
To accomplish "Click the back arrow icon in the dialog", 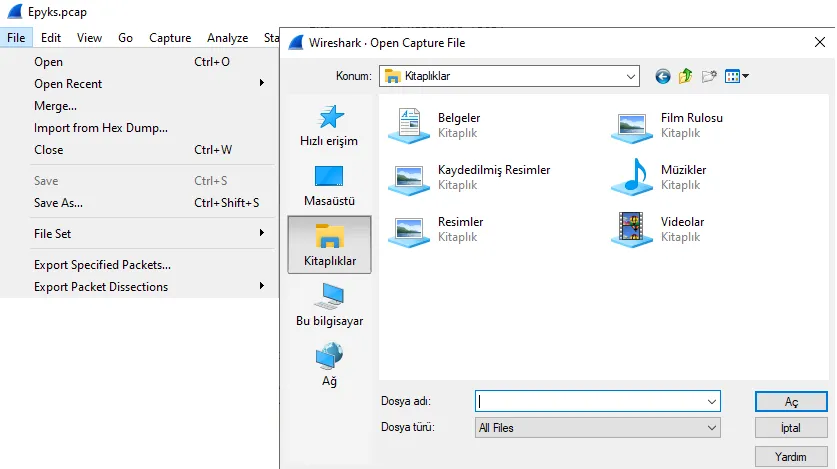I will [x=662, y=76].
